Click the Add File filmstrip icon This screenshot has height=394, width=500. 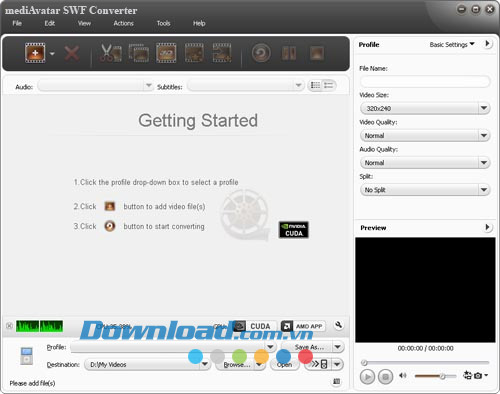35,53
